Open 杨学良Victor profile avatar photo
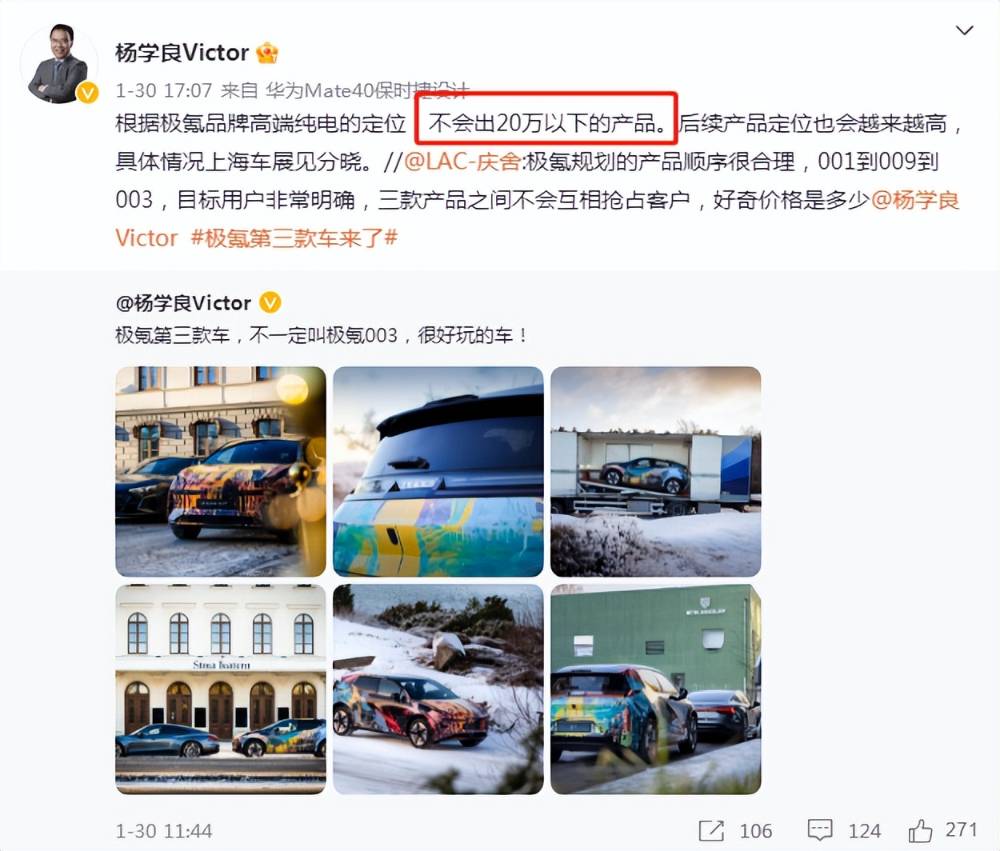 (58, 64)
